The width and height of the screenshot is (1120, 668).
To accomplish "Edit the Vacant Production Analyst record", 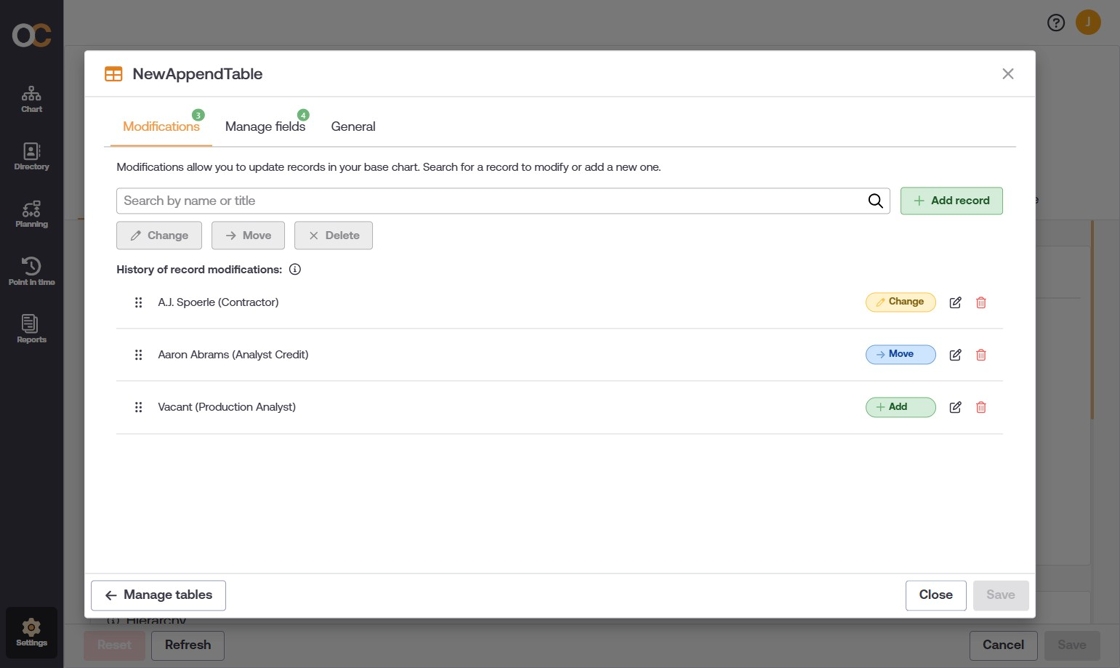I will click(955, 407).
